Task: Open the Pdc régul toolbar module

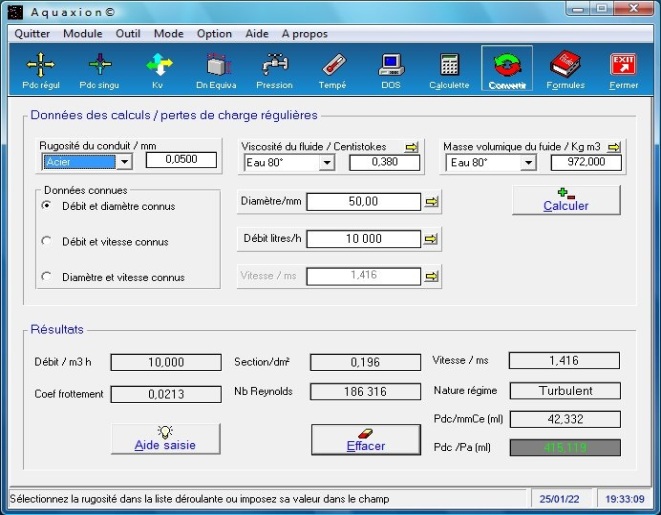Action: pyautogui.click(x=40, y=69)
